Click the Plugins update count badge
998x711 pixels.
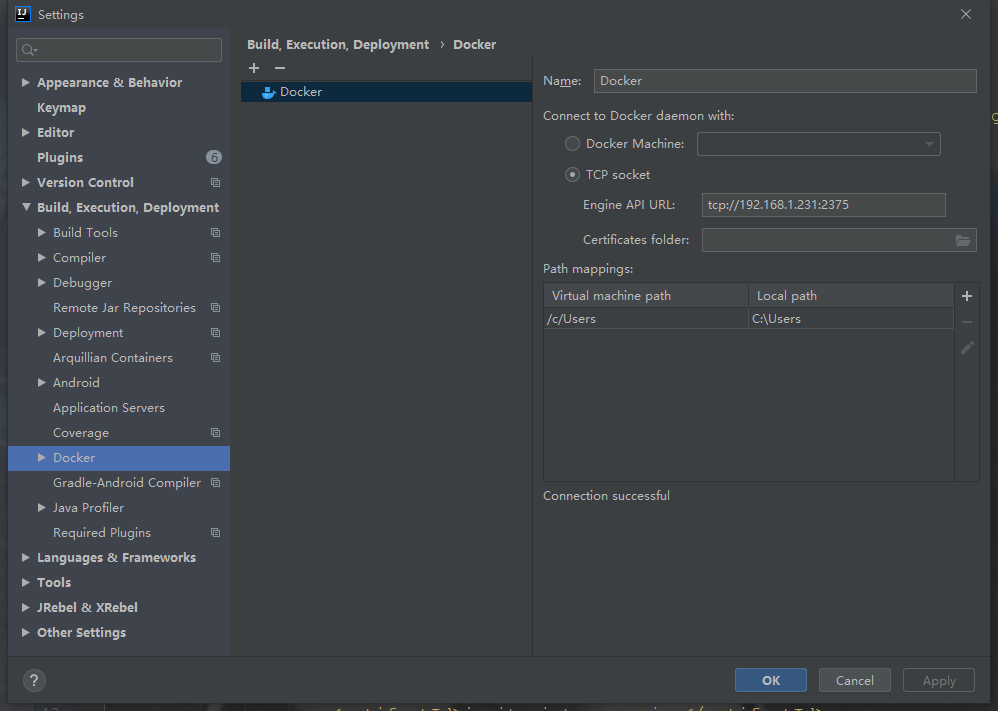(x=214, y=157)
